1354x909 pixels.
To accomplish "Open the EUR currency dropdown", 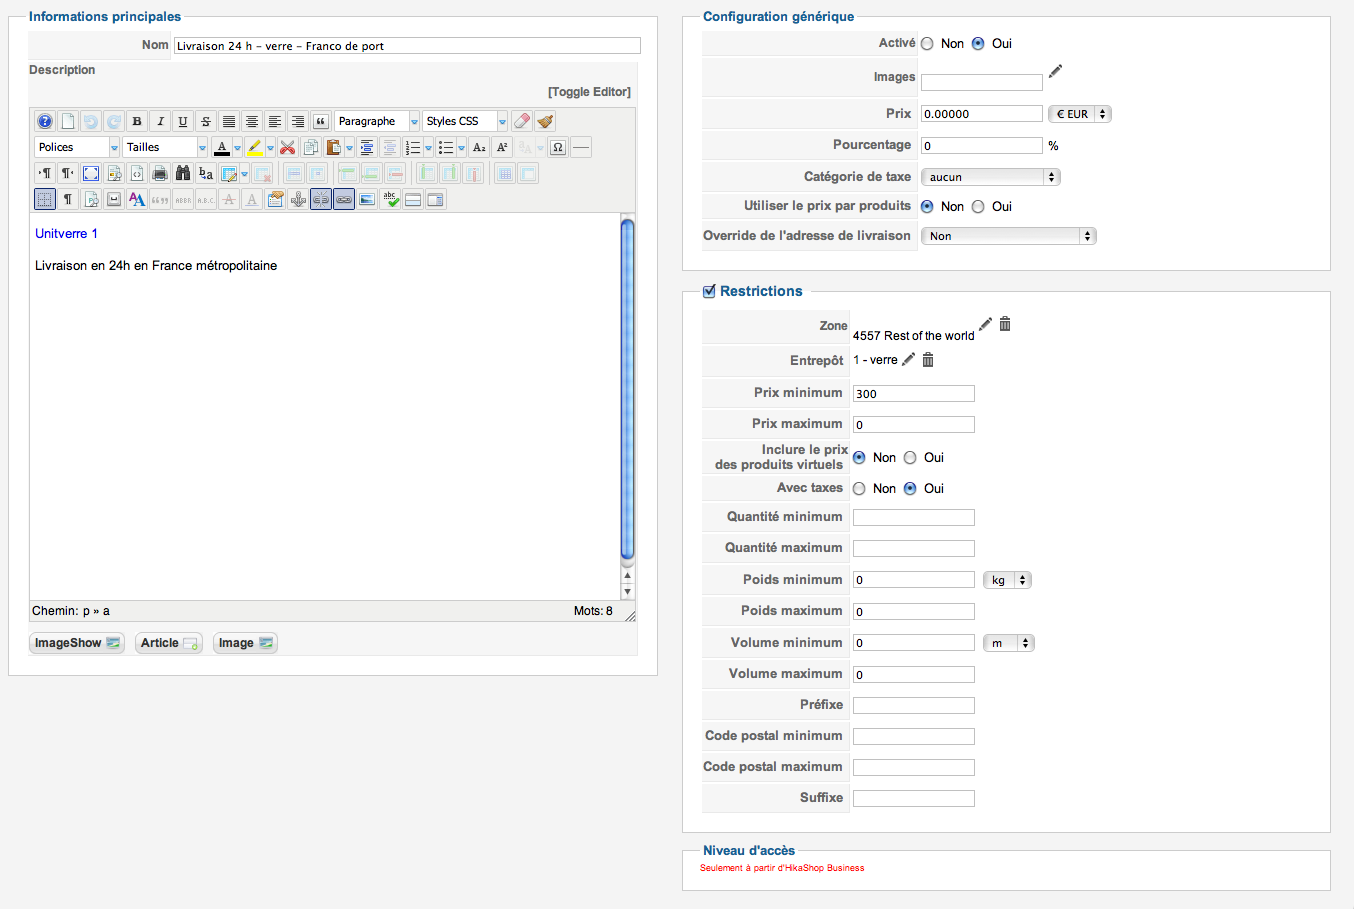I will pos(1079,114).
